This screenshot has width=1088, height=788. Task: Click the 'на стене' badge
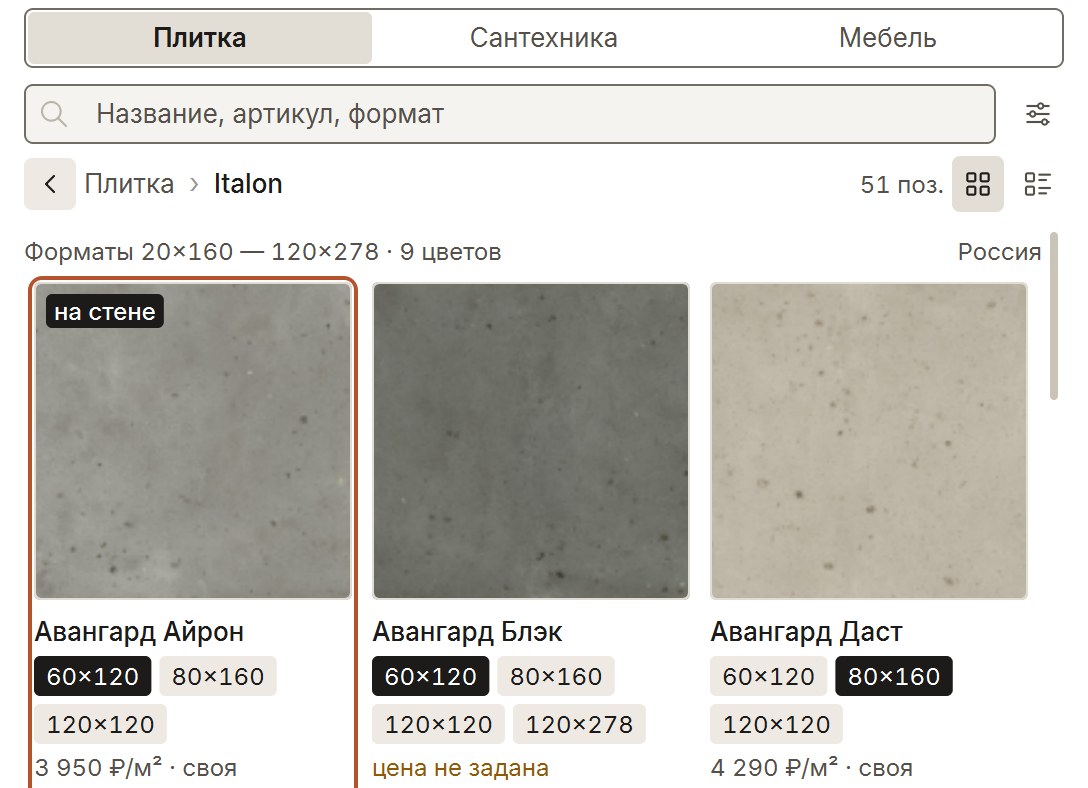pos(105,311)
